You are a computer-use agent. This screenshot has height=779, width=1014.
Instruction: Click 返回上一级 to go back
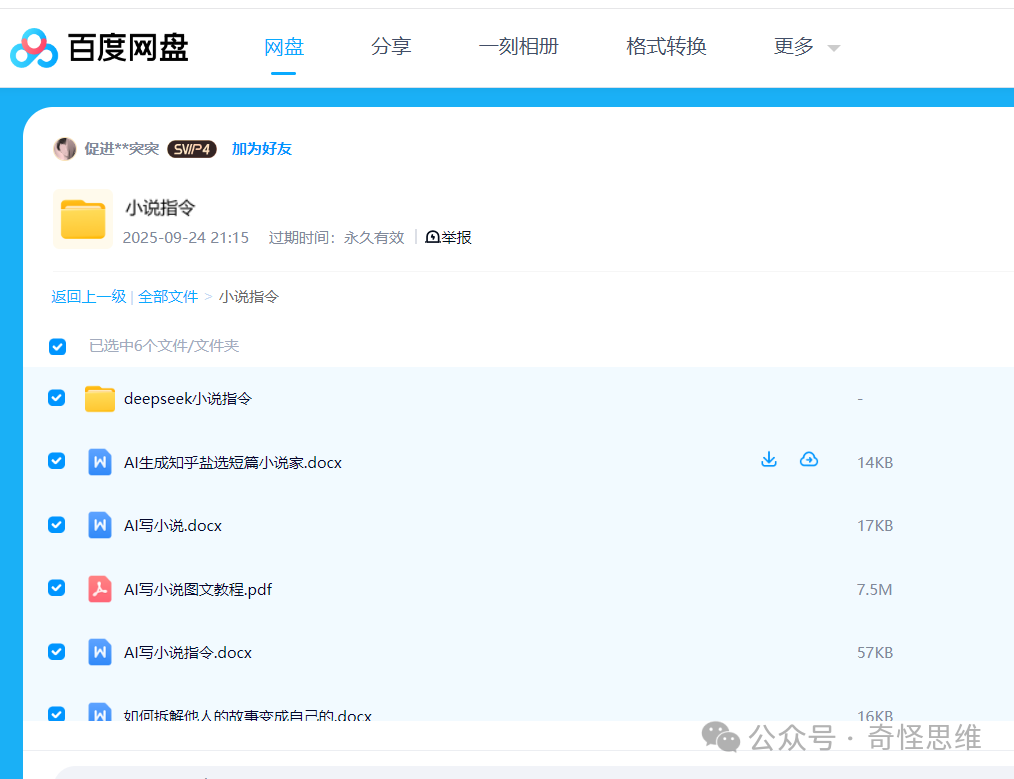pyautogui.click(x=88, y=296)
